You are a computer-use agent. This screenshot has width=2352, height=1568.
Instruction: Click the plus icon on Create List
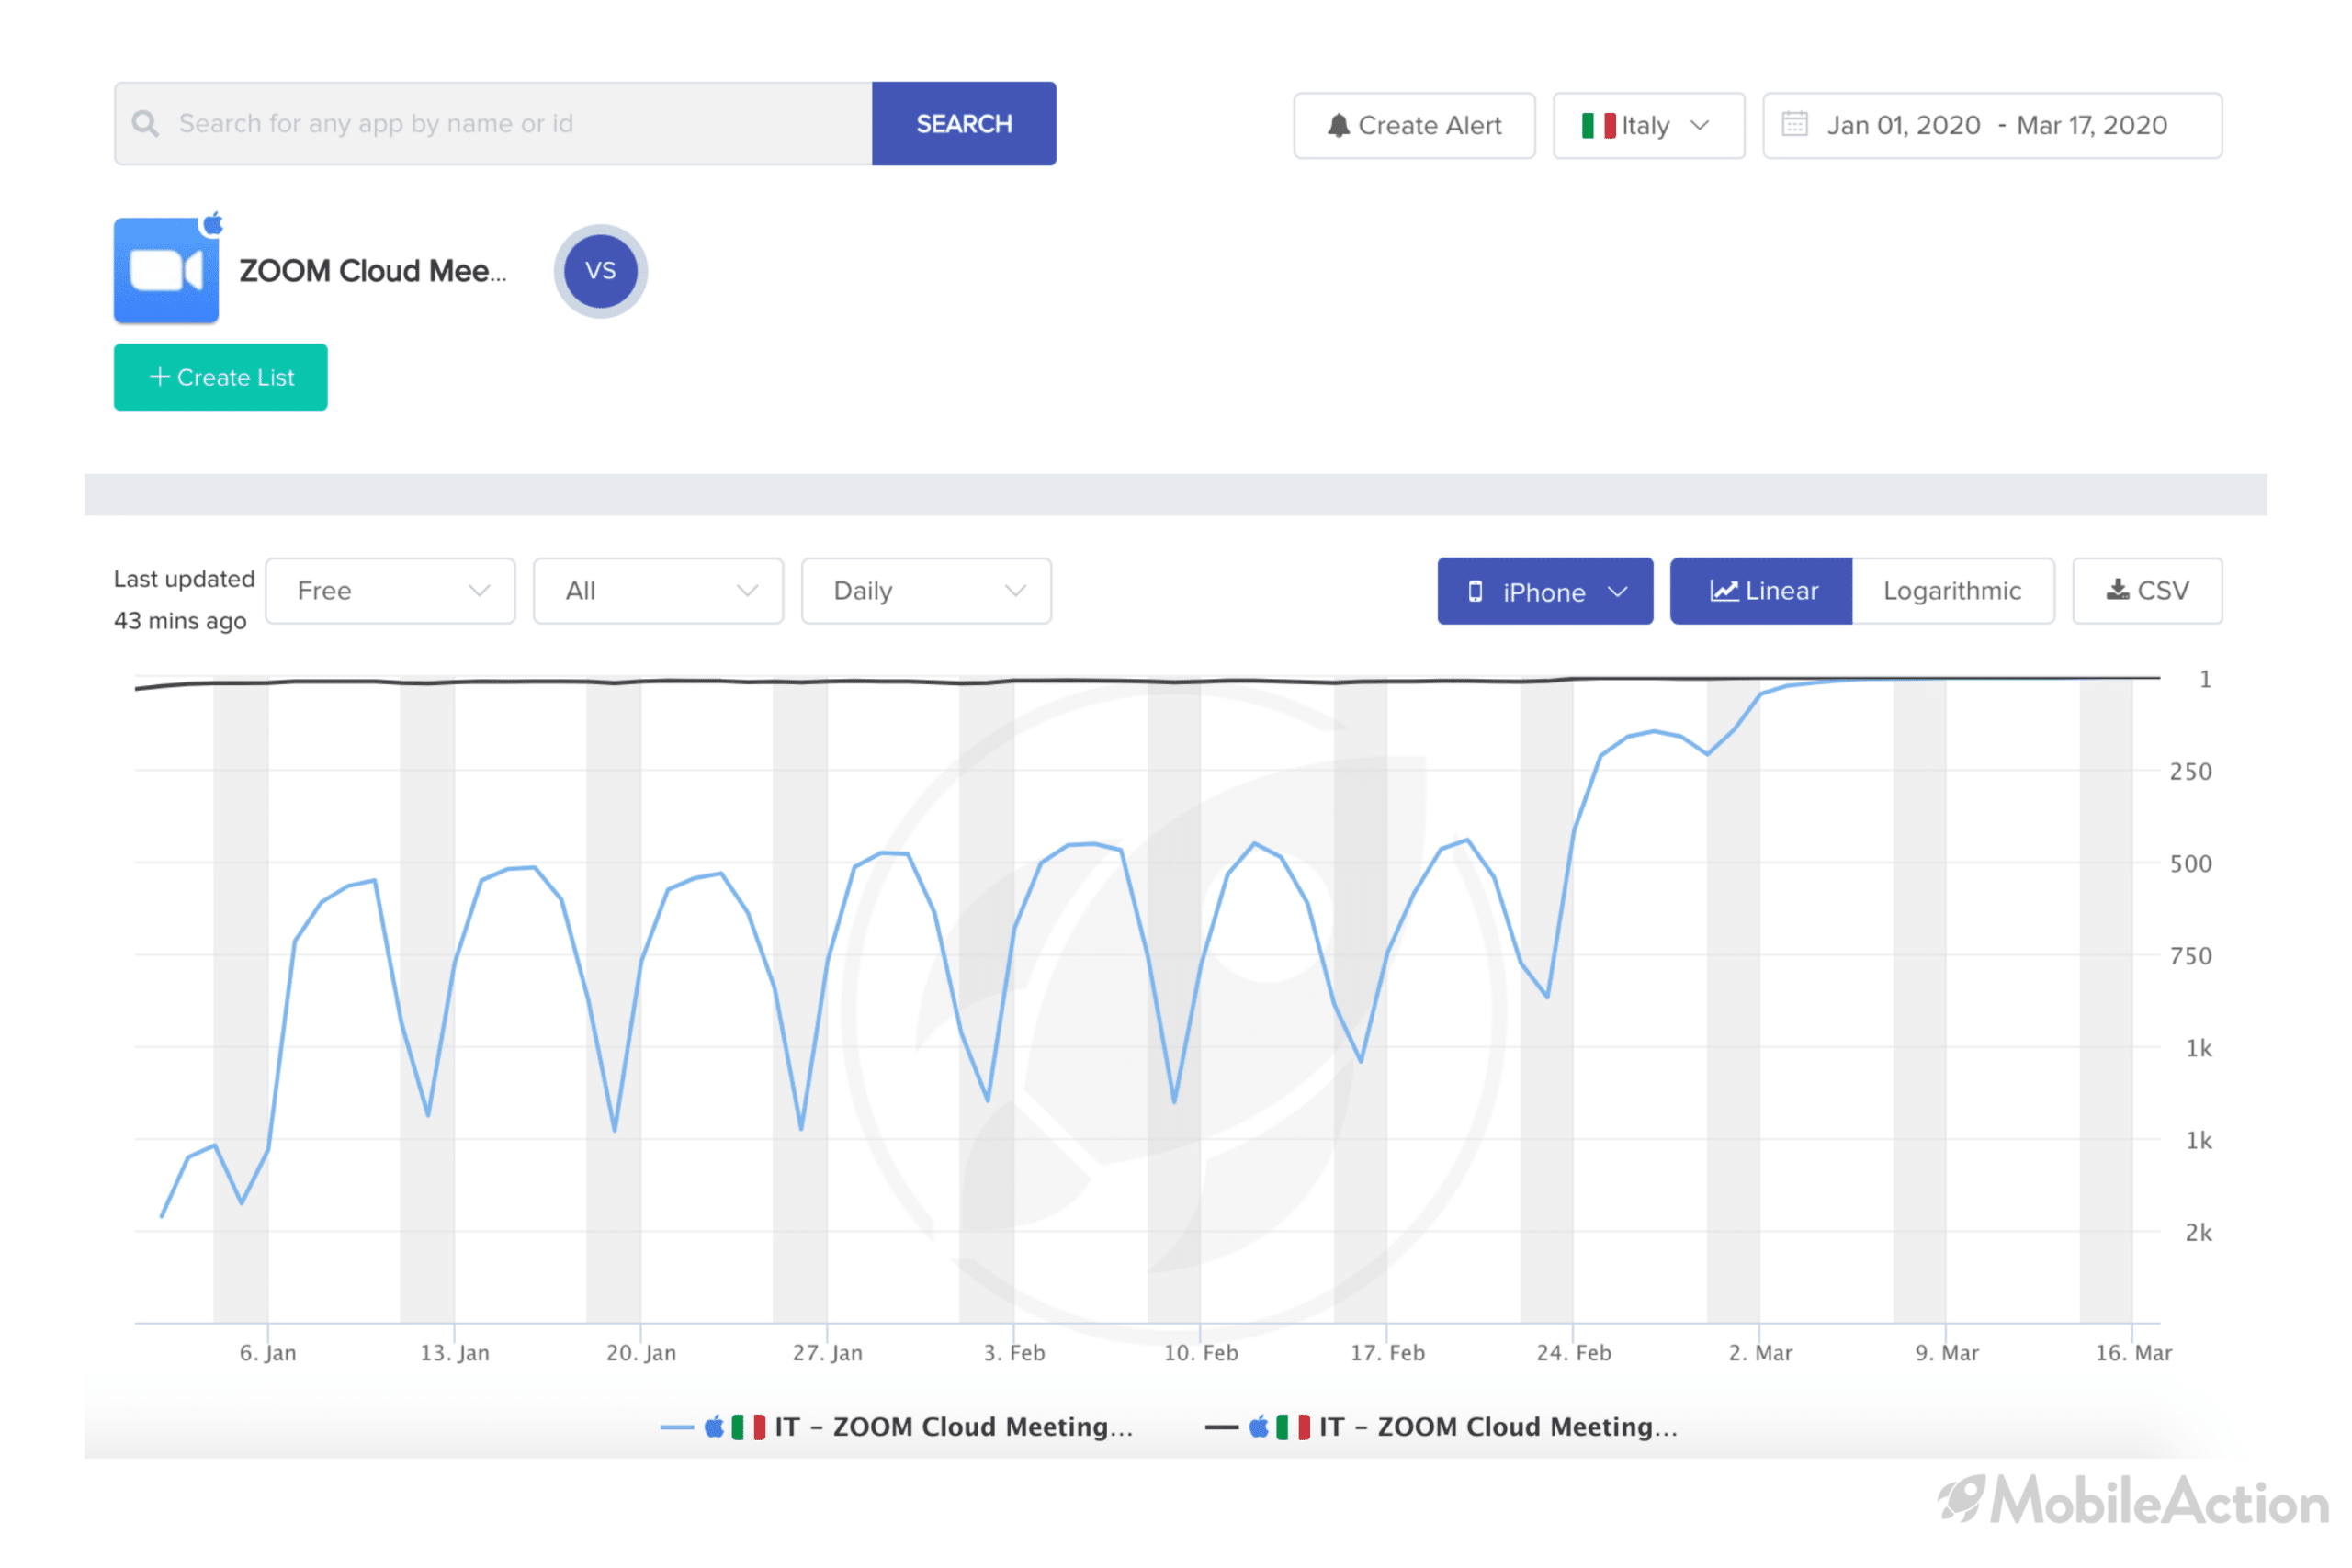pos(159,376)
